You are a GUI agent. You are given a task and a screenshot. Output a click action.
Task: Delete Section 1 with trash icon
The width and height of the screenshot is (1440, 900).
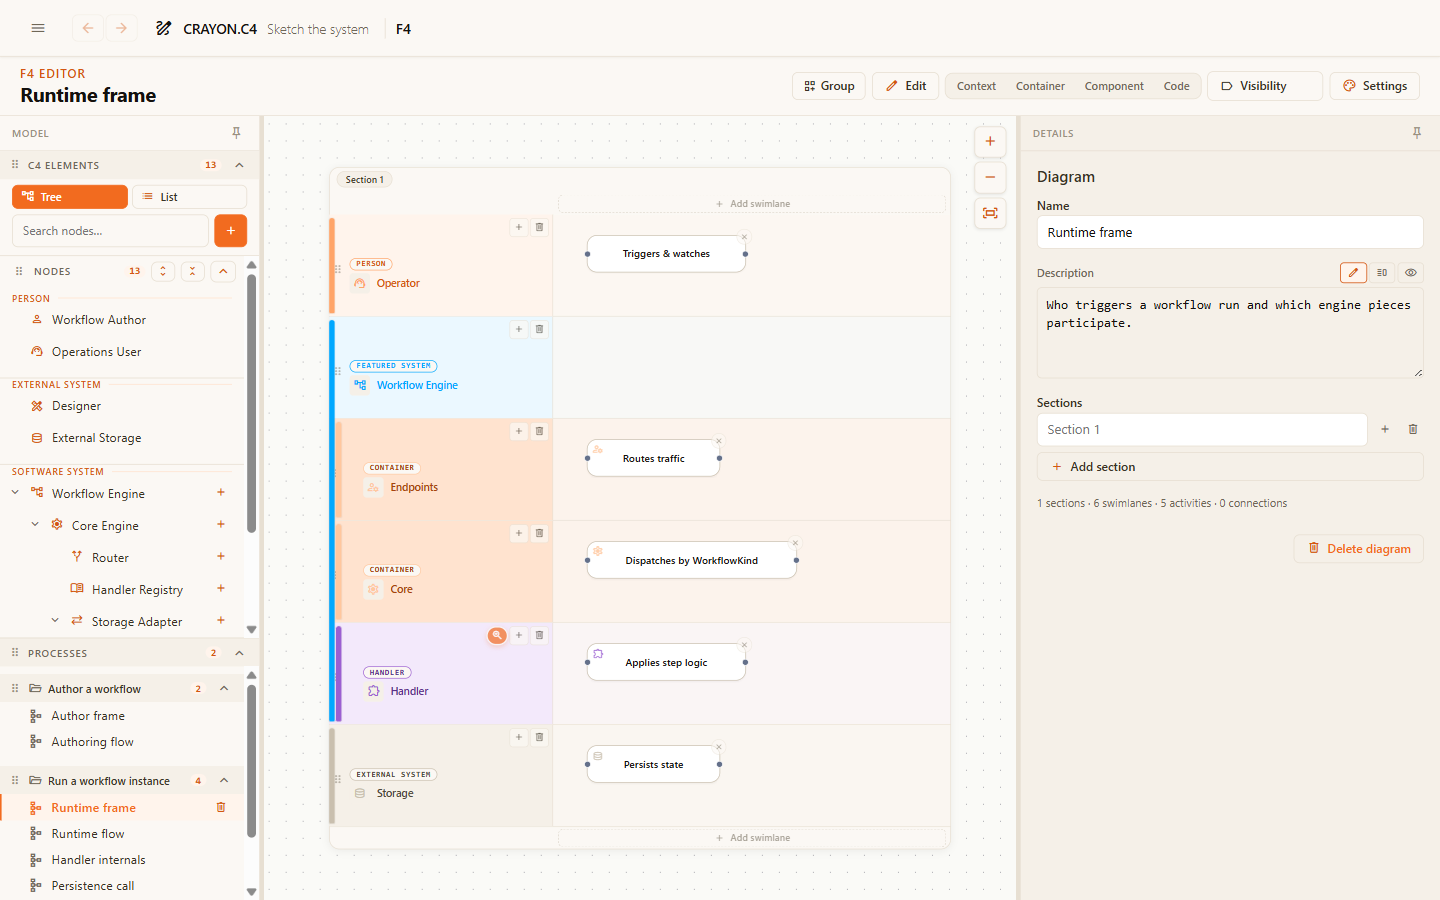click(1413, 429)
